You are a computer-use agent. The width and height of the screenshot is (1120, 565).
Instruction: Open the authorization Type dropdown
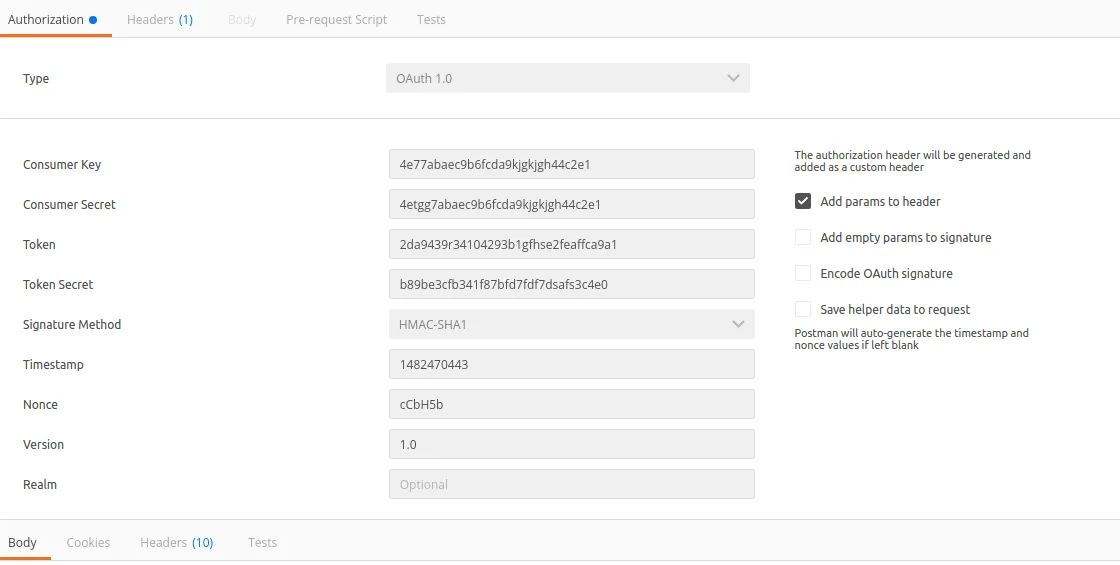point(567,78)
